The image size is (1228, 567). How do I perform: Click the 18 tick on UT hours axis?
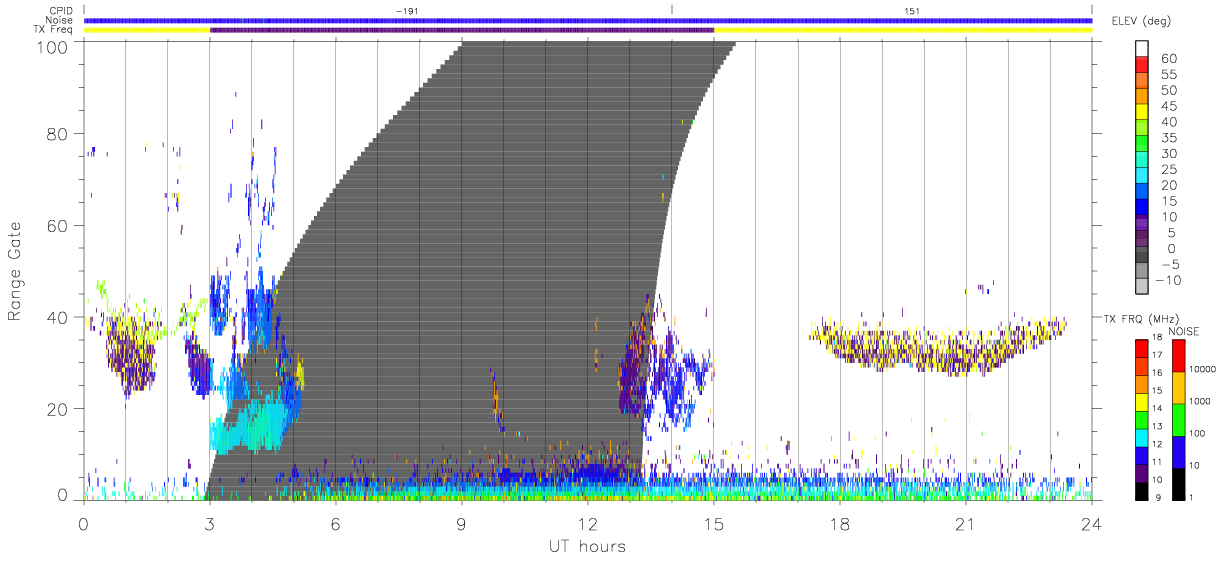click(840, 523)
